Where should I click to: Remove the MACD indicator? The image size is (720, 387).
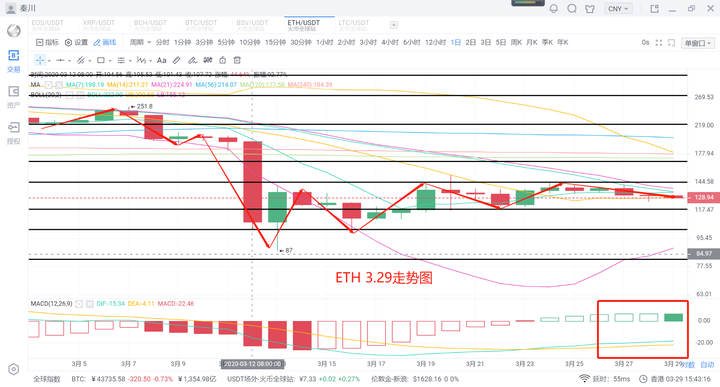click(x=90, y=304)
